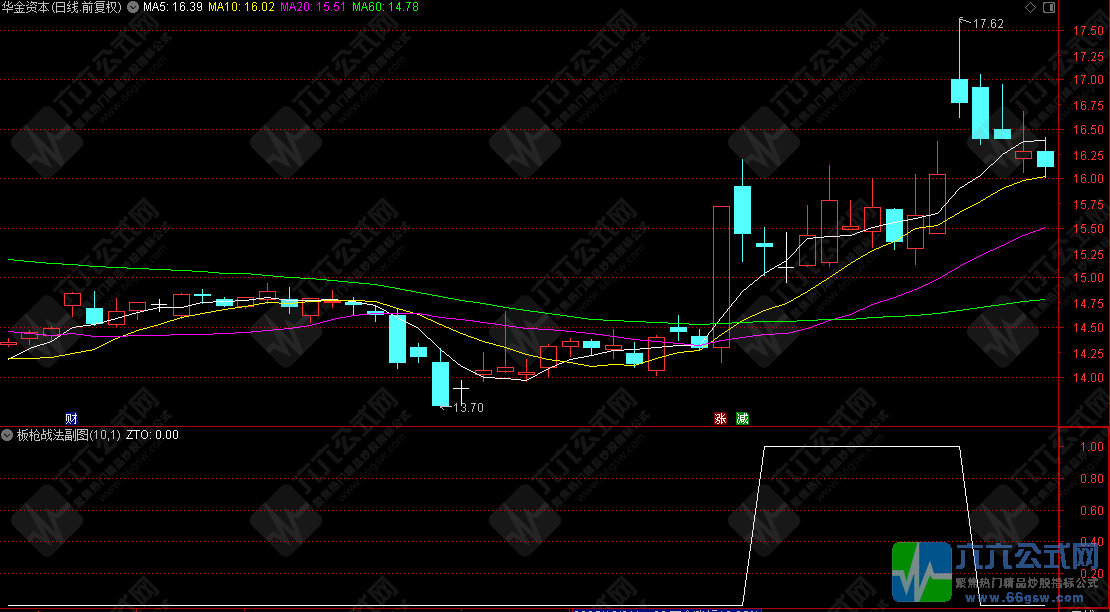Click the 13.70 low price label

pyautogui.click(x=468, y=408)
